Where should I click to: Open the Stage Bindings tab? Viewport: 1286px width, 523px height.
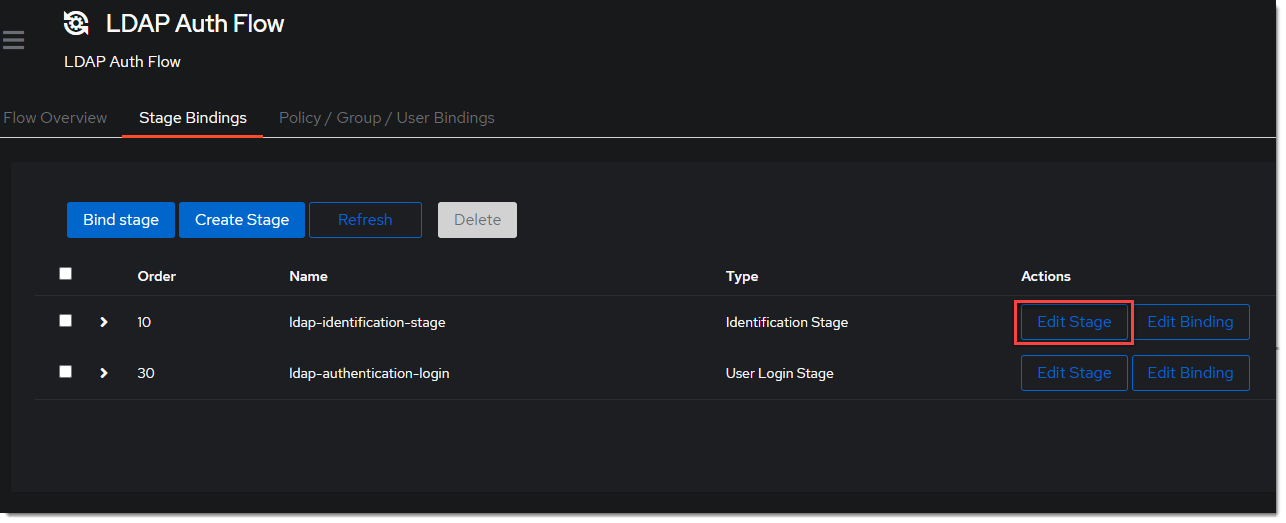click(x=192, y=118)
